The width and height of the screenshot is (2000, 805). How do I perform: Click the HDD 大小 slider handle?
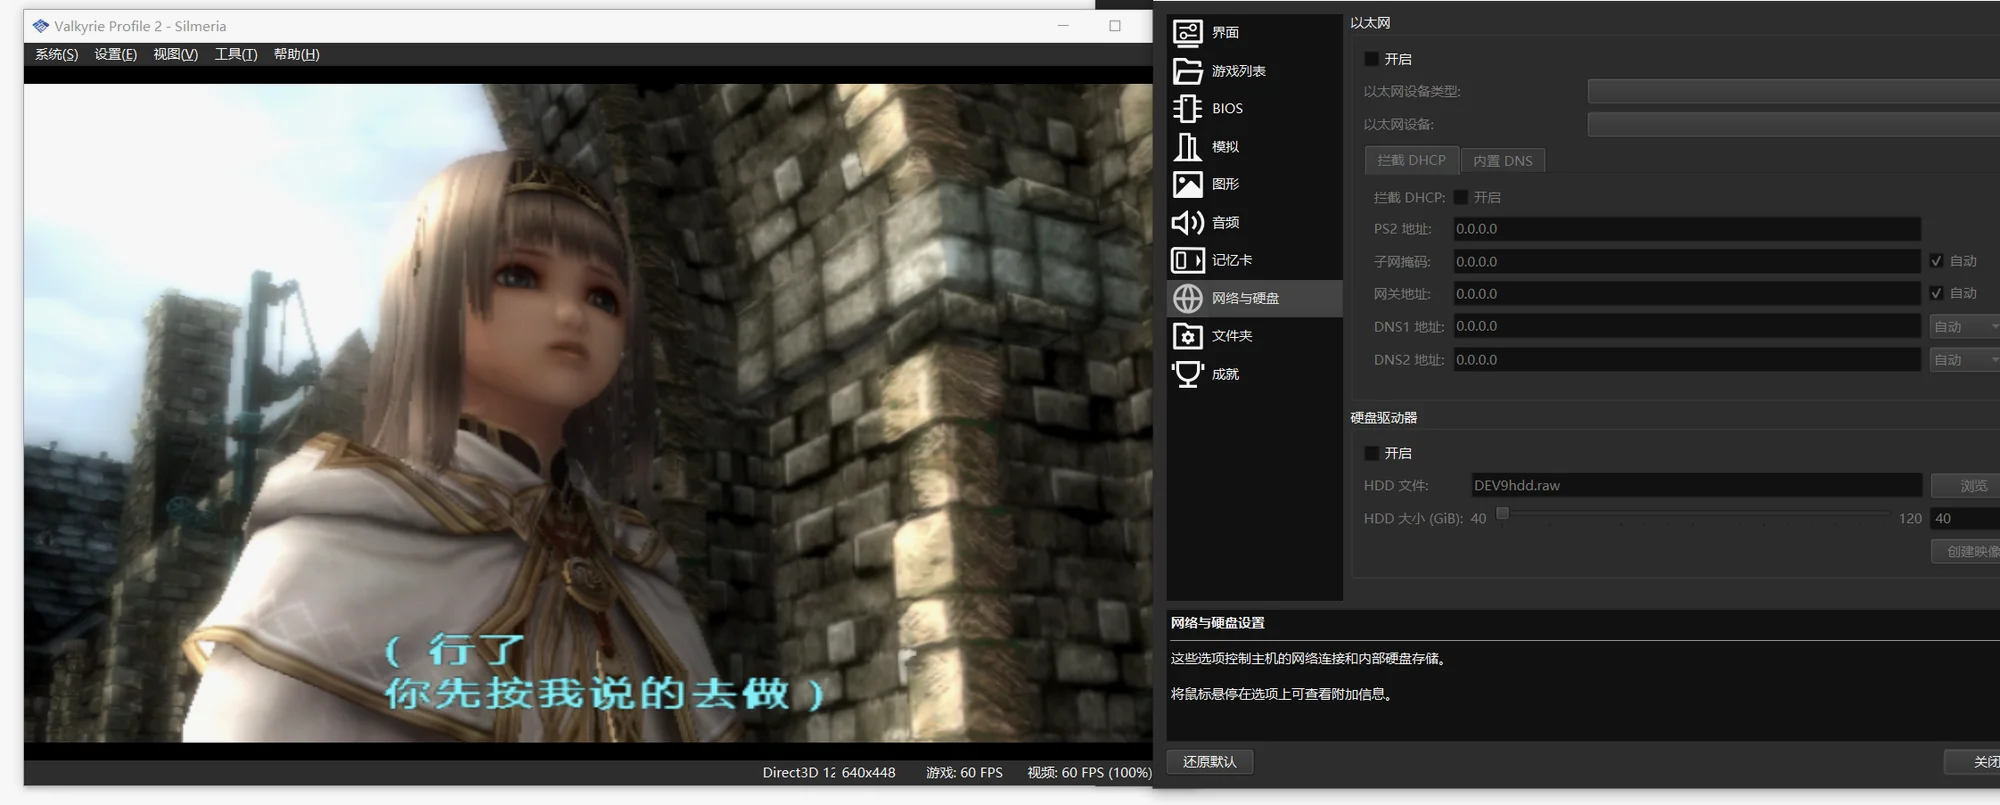coord(1502,514)
